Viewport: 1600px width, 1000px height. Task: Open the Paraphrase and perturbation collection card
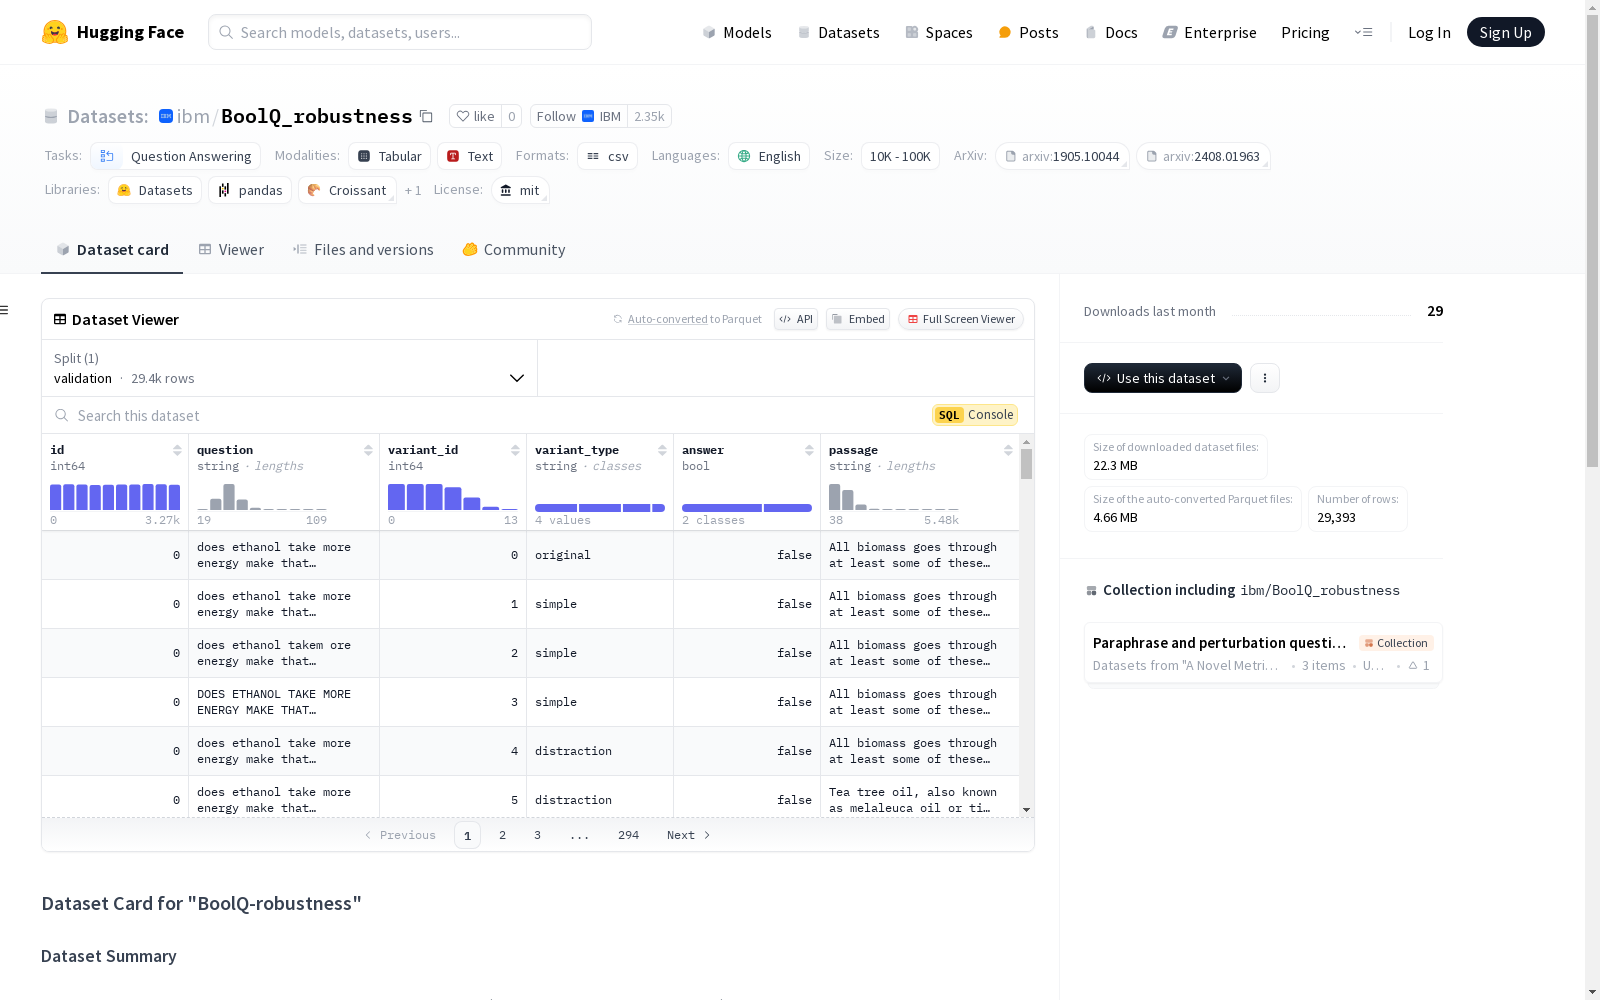click(1263, 653)
